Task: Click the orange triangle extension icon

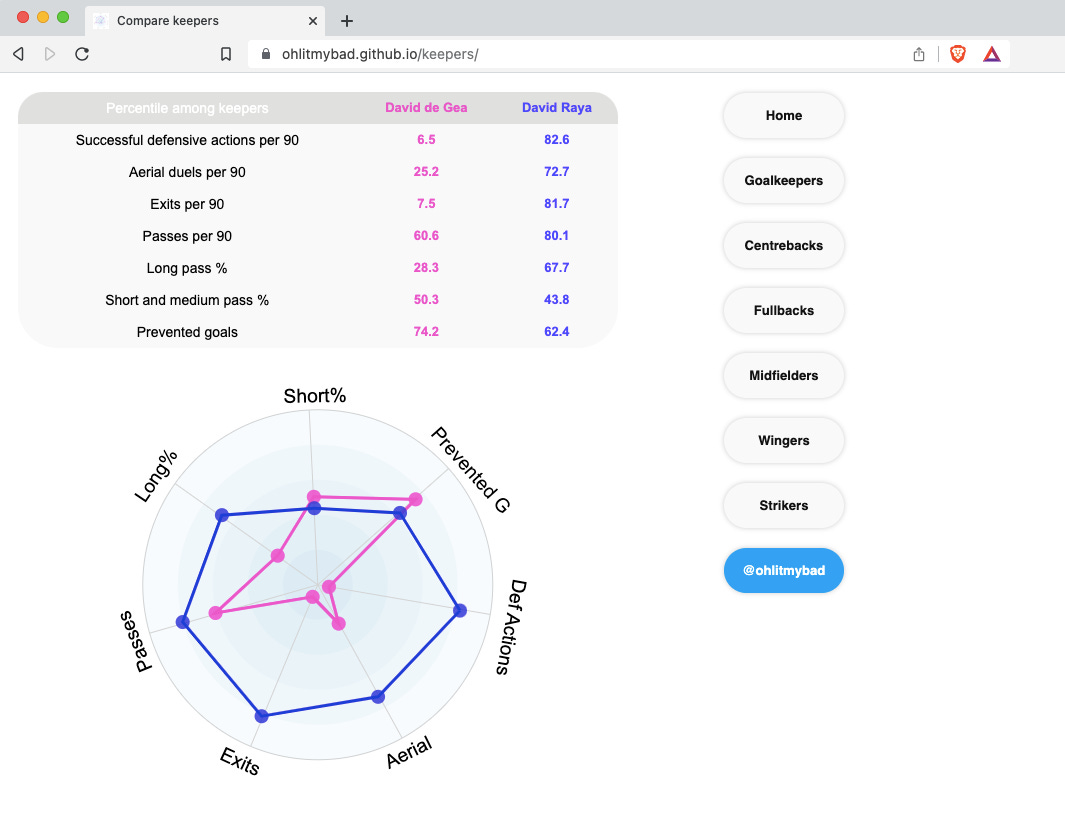Action: click(x=991, y=54)
